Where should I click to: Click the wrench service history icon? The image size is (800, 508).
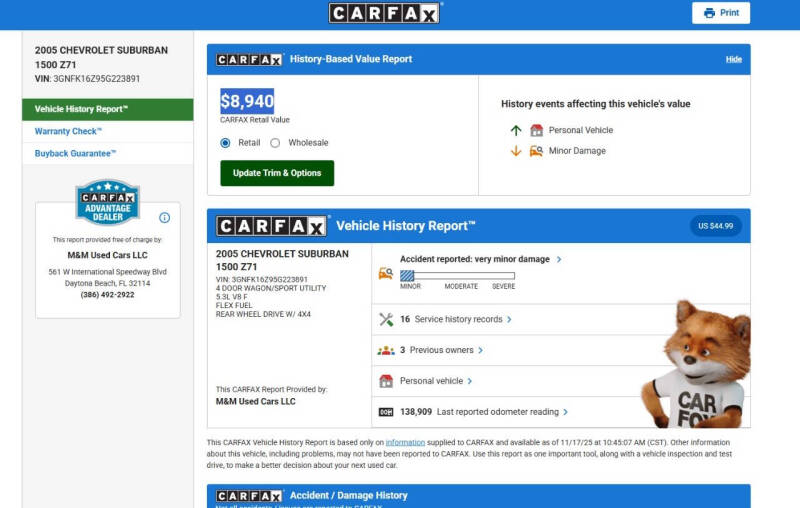click(x=386, y=319)
